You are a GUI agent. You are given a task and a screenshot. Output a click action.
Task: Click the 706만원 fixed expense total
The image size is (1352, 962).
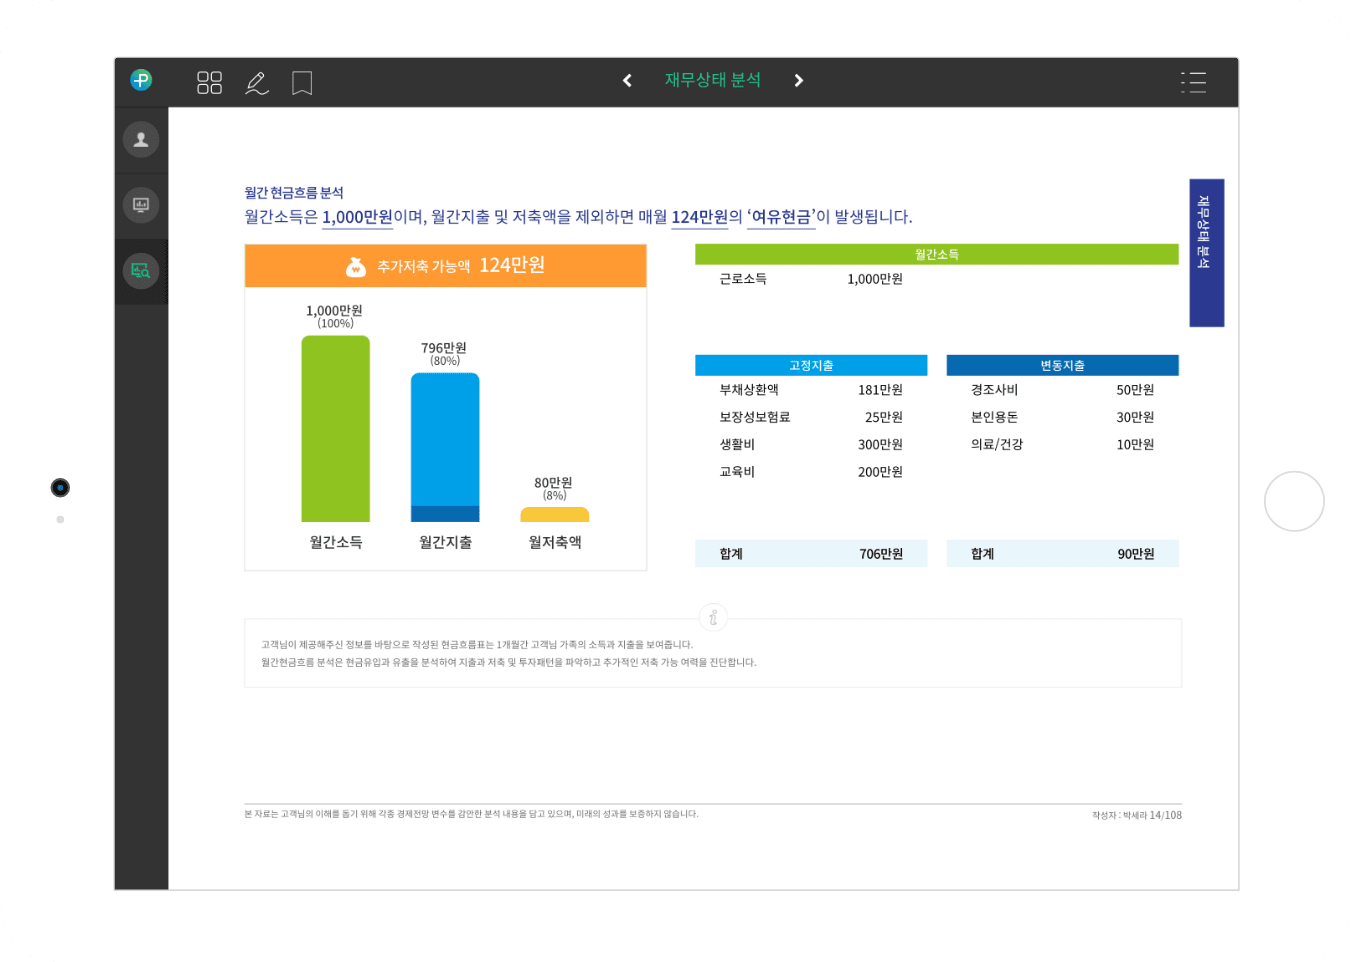[x=881, y=554]
